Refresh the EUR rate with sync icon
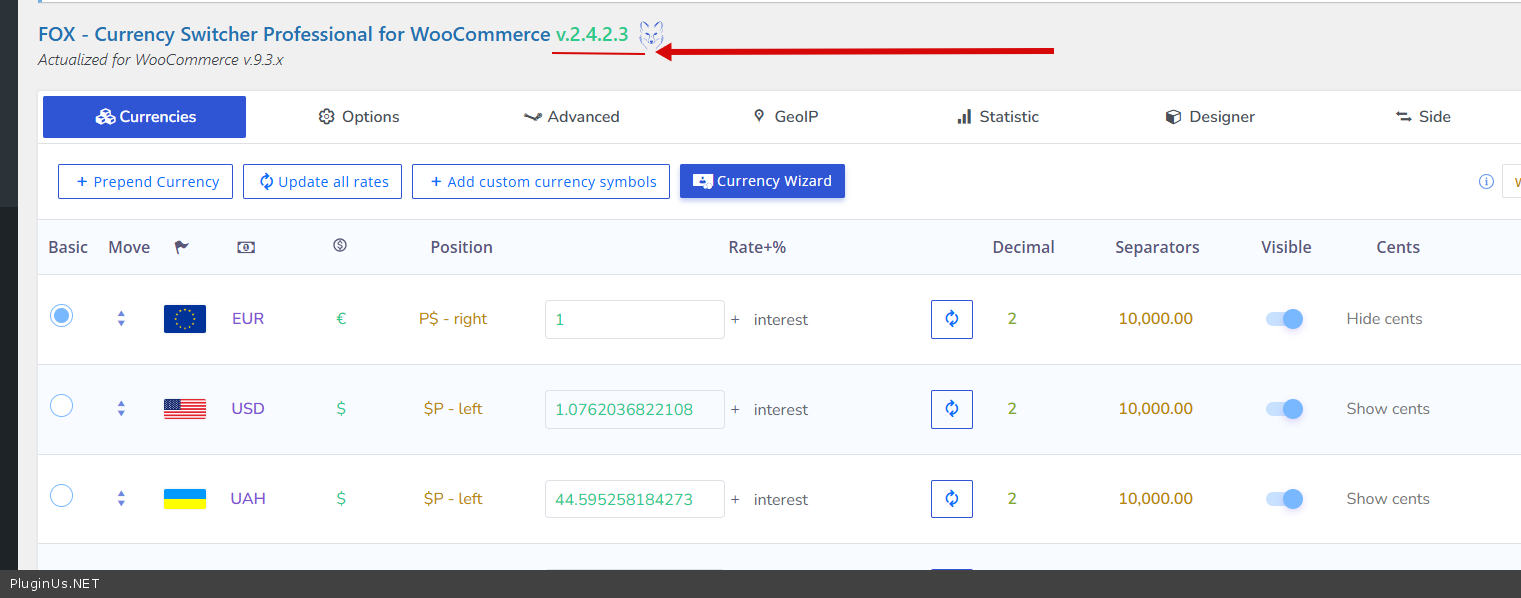Screen dimensions: 1521x598 (x=951, y=319)
